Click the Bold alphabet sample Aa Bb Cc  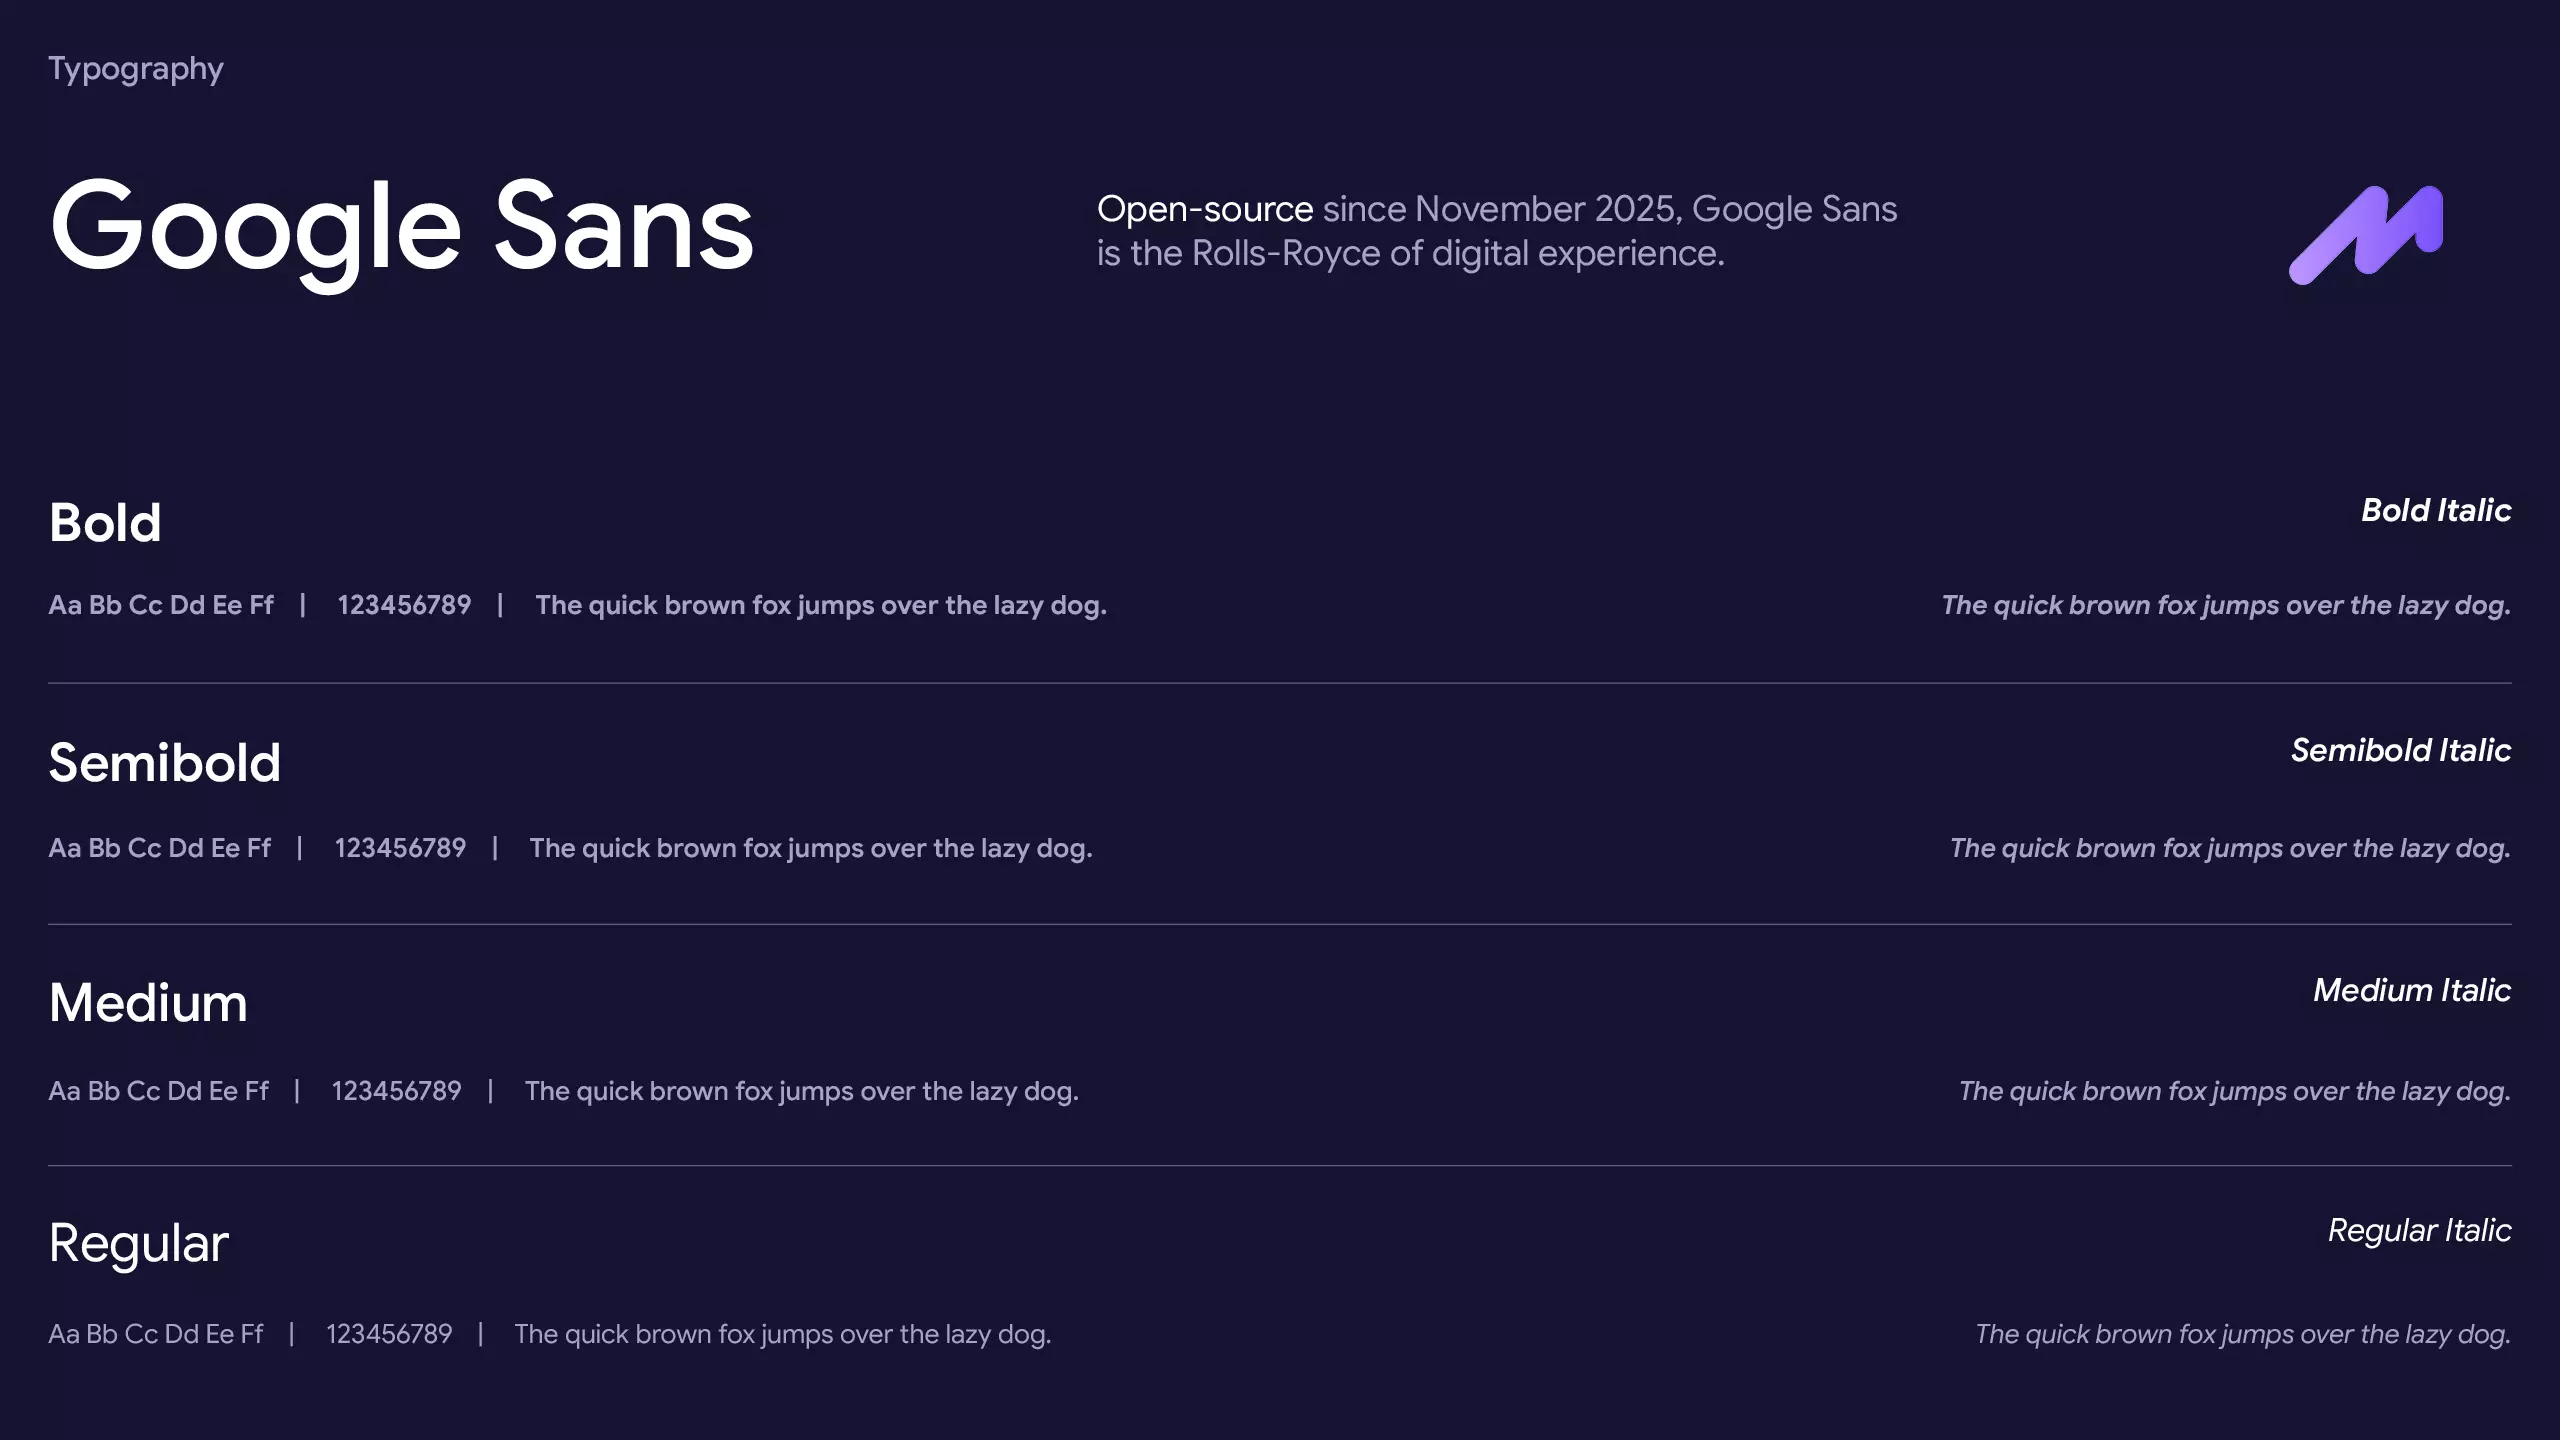click(161, 605)
